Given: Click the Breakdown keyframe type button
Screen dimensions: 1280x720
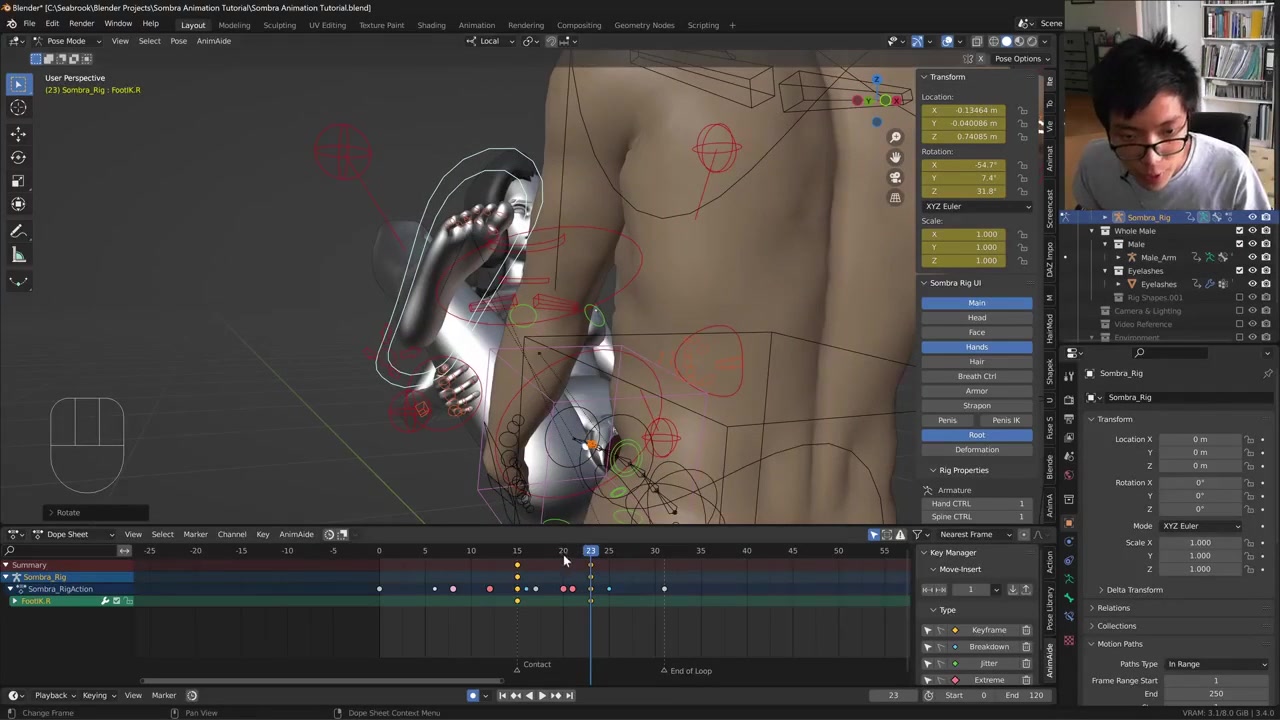Looking at the screenshot, I should coord(988,647).
